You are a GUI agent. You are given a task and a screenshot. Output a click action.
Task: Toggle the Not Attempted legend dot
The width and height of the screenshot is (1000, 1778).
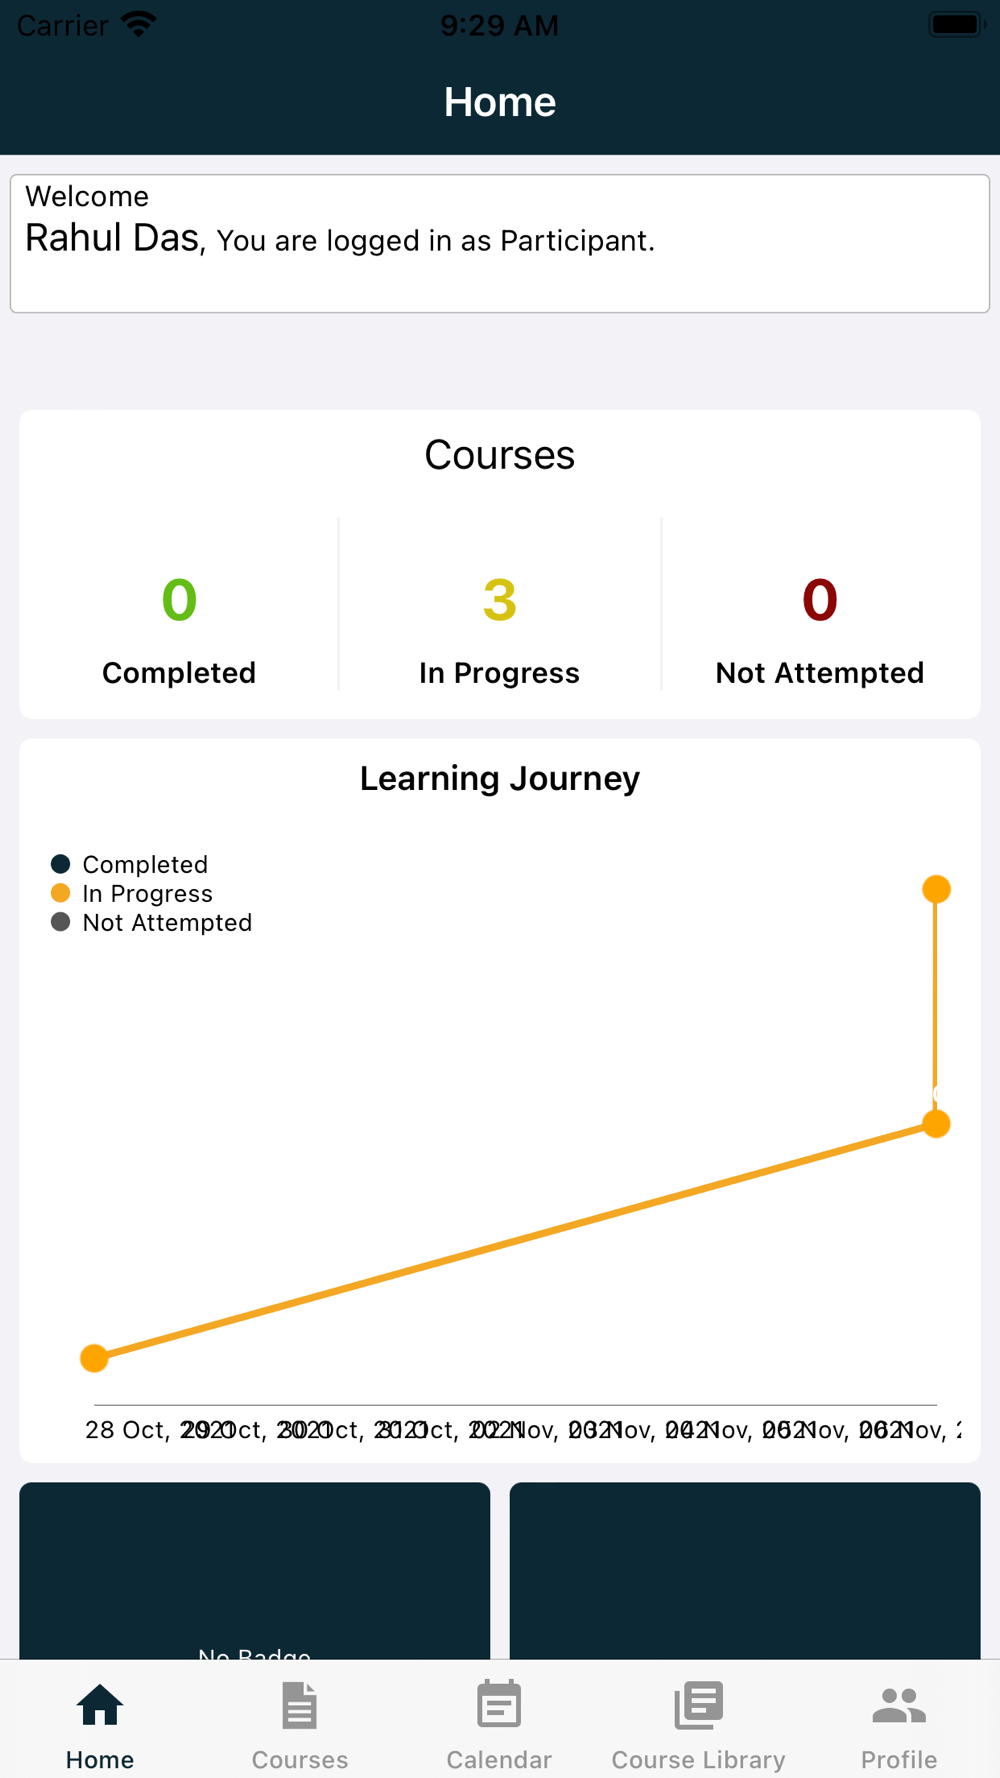pos(61,922)
